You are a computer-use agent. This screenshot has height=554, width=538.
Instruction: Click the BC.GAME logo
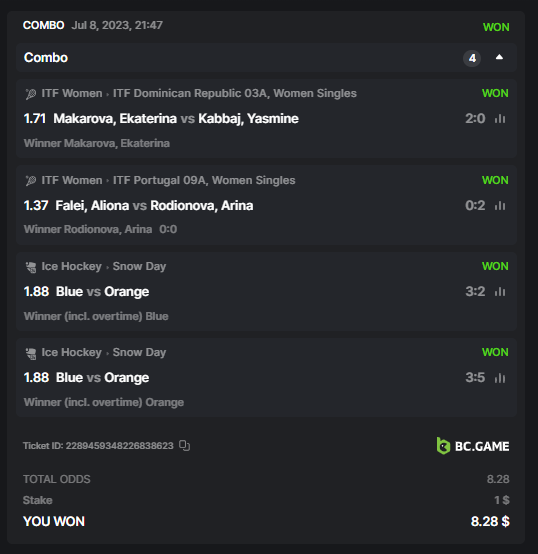click(x=473, y=446)
